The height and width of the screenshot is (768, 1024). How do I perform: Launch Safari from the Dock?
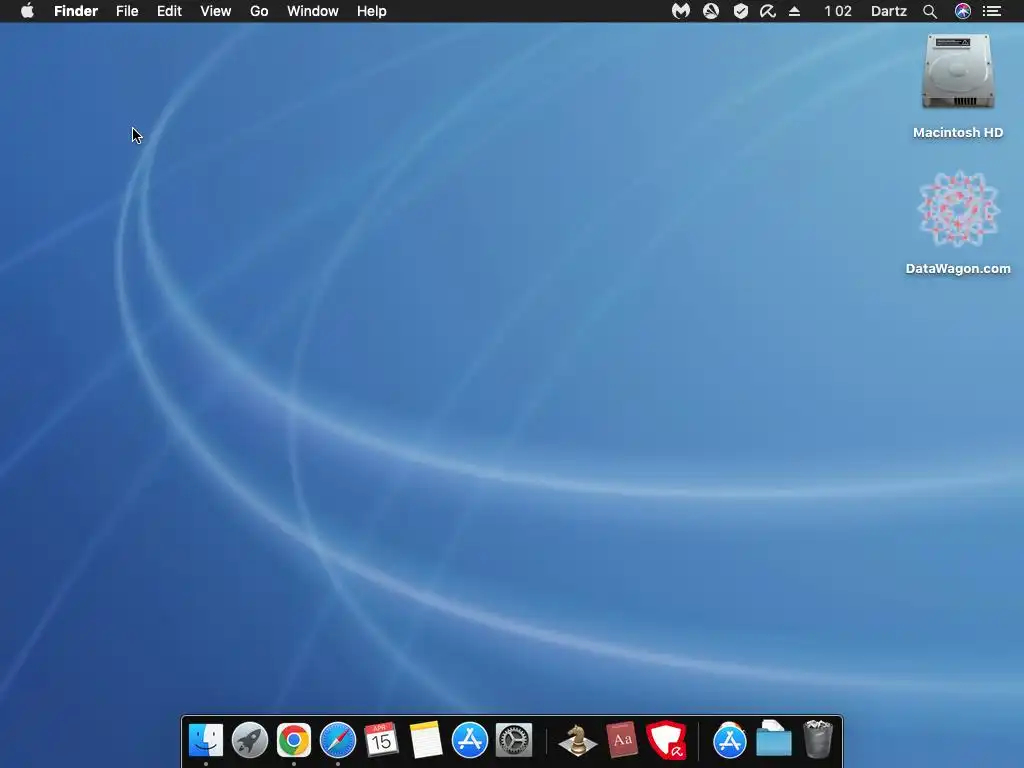pyautogui.click(x=338, y=740)
